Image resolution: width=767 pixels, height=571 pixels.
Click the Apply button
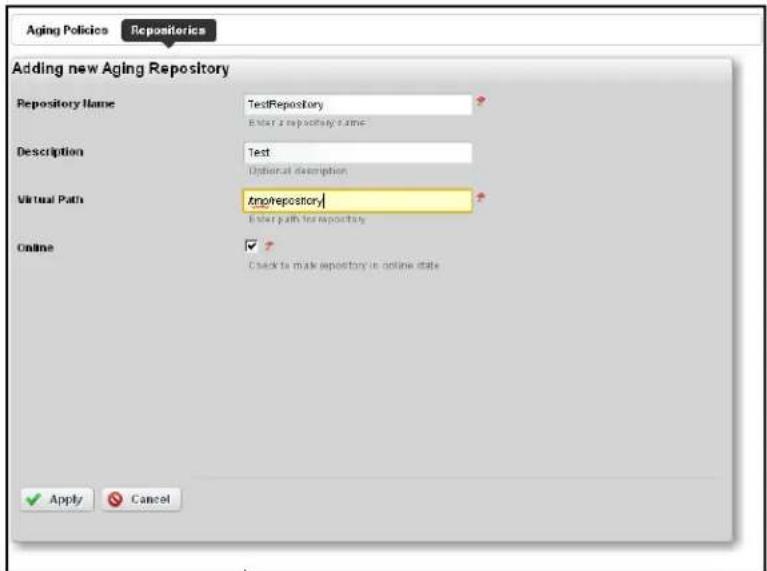coord(57,500)
